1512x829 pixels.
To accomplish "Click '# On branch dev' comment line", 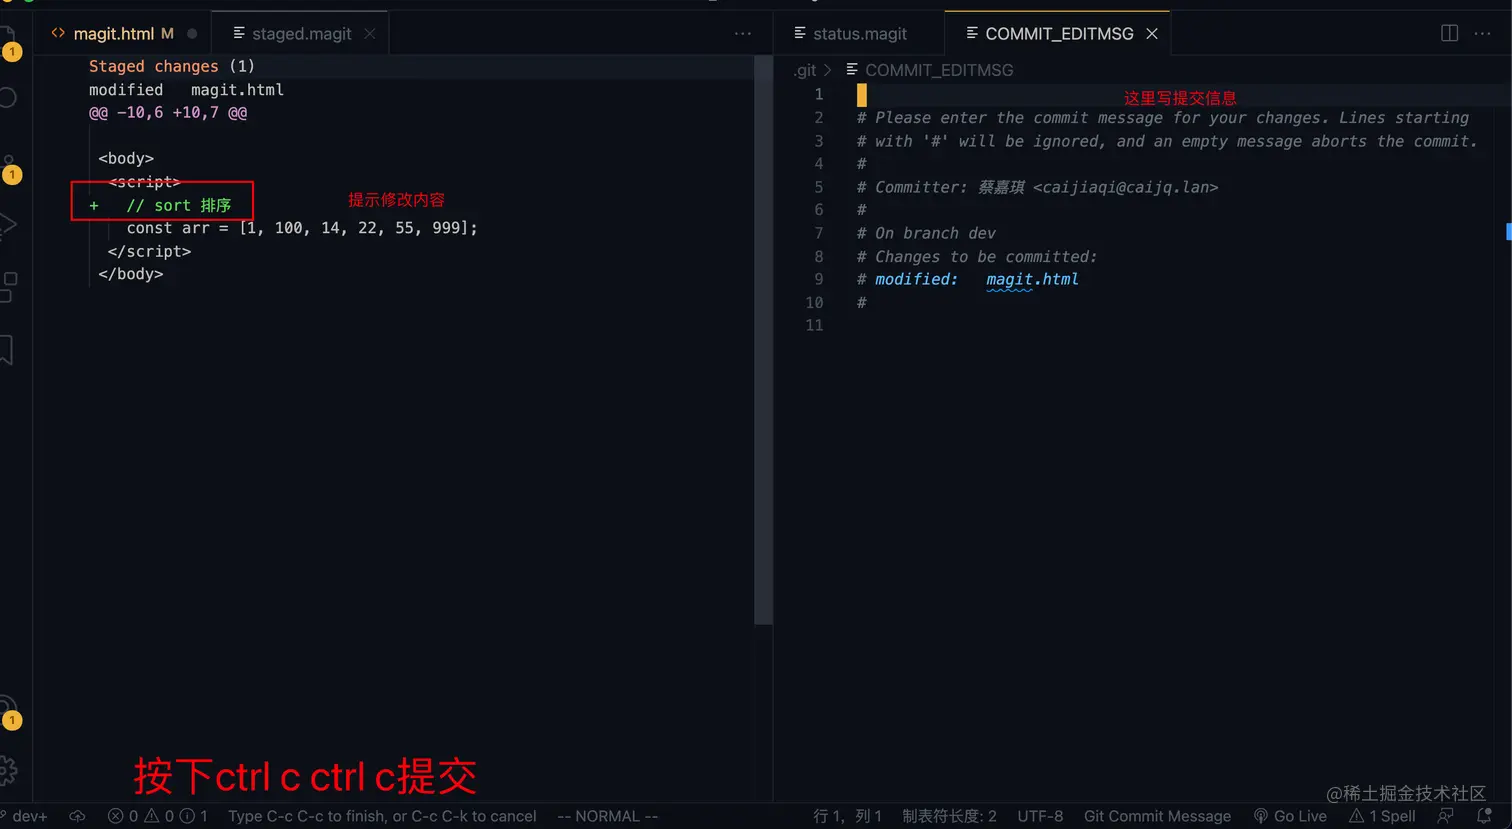I will tap(926, 233).
